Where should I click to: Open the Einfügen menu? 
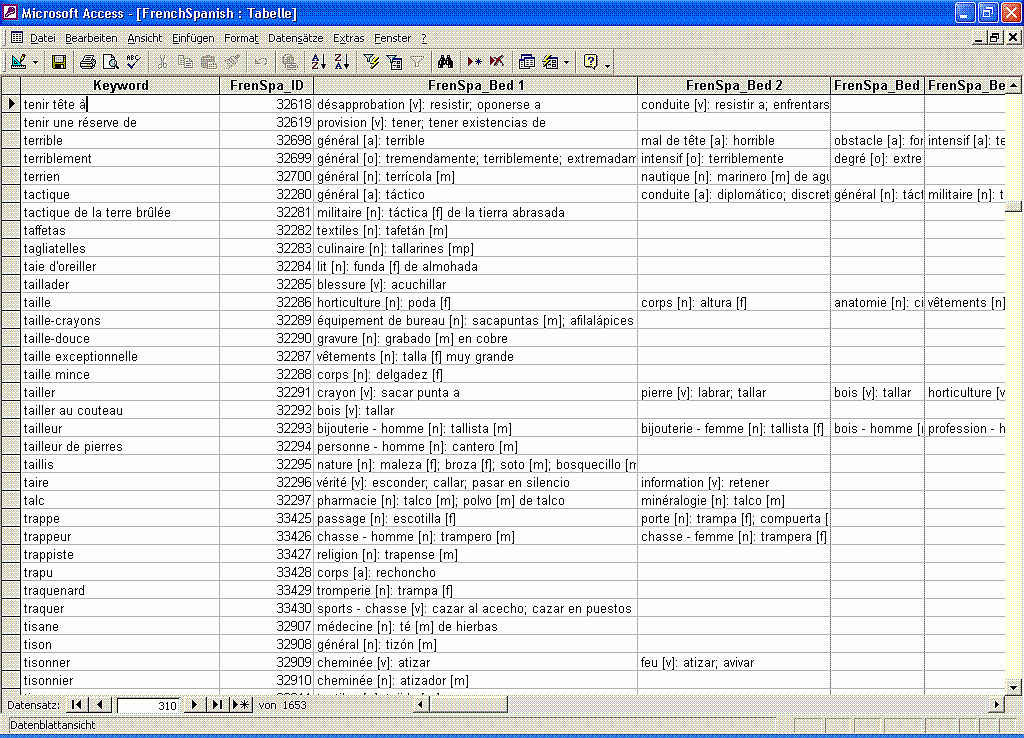tap(193, 39)
